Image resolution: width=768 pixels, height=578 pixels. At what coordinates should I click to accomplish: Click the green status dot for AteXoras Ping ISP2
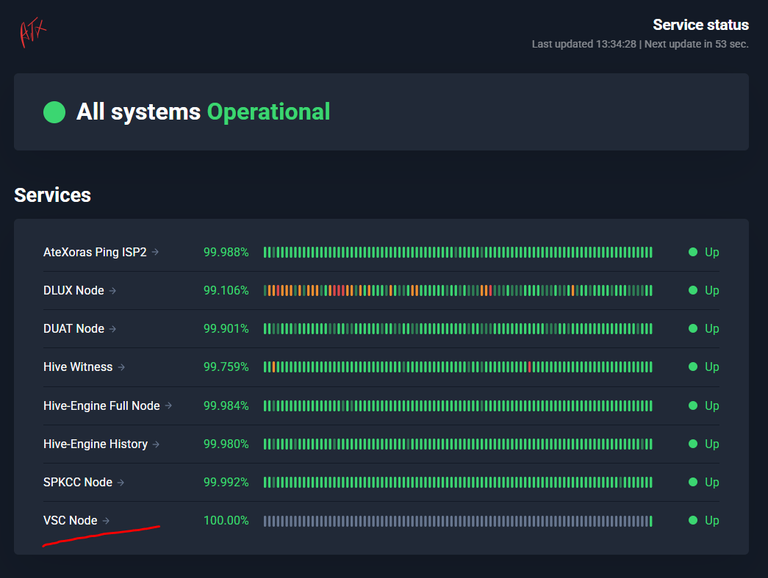tap(693, 252)
